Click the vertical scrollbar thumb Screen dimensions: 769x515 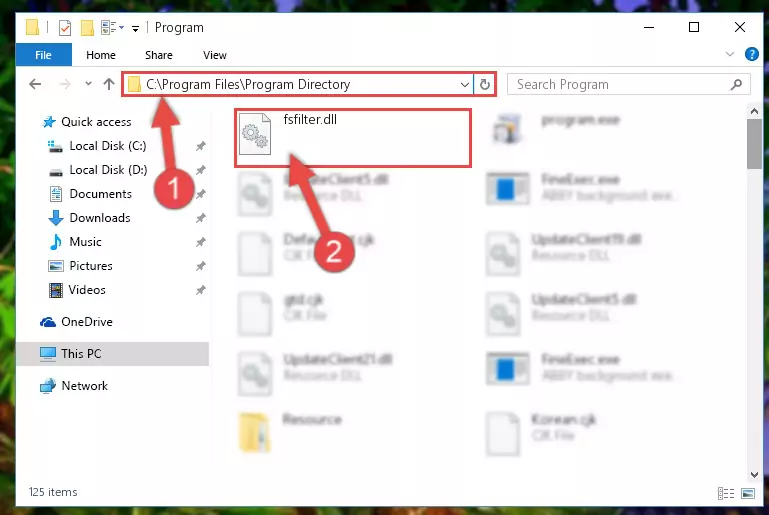tap(754, 144)
